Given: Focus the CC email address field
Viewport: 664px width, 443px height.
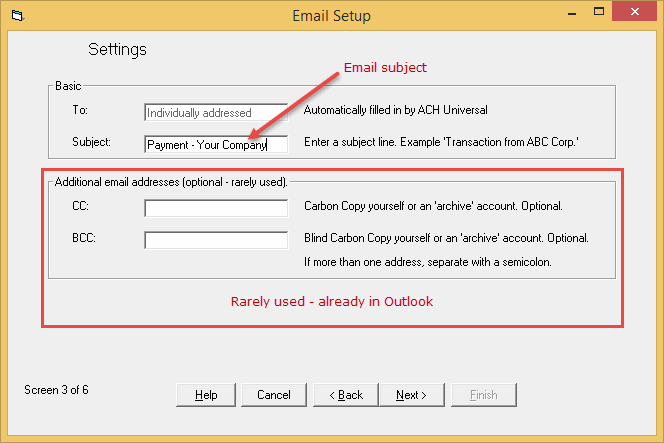Looking at the screenshot, I should 216,208.
